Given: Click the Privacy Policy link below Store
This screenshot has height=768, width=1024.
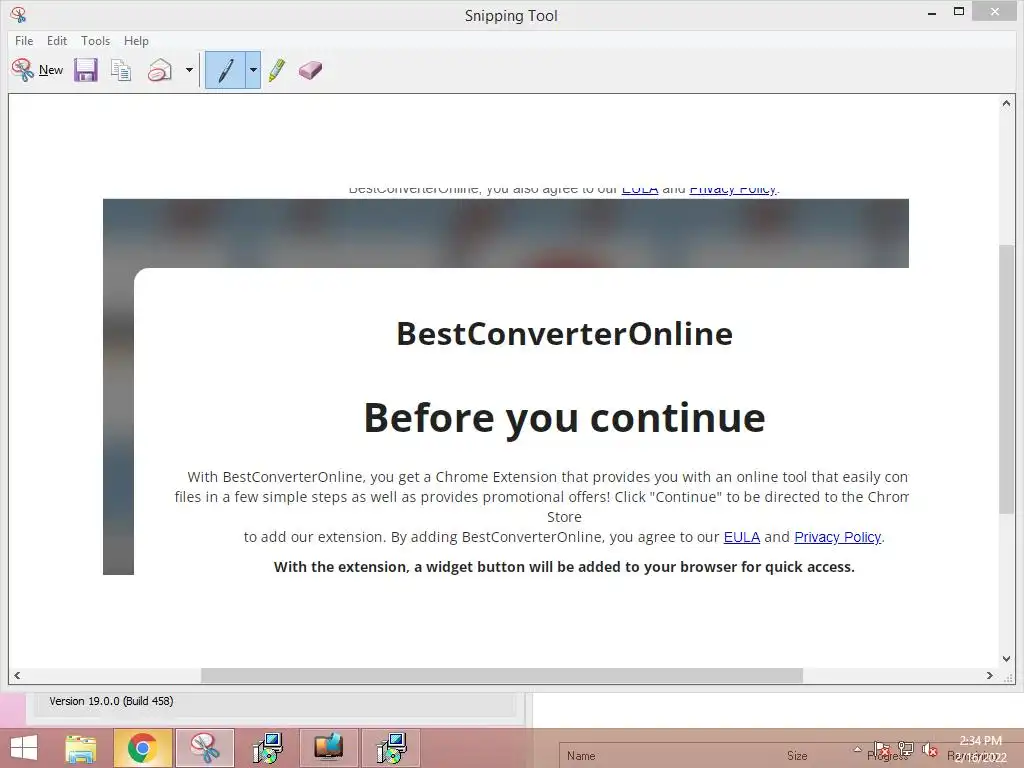Looking at the screenshot, I should 837,537.
